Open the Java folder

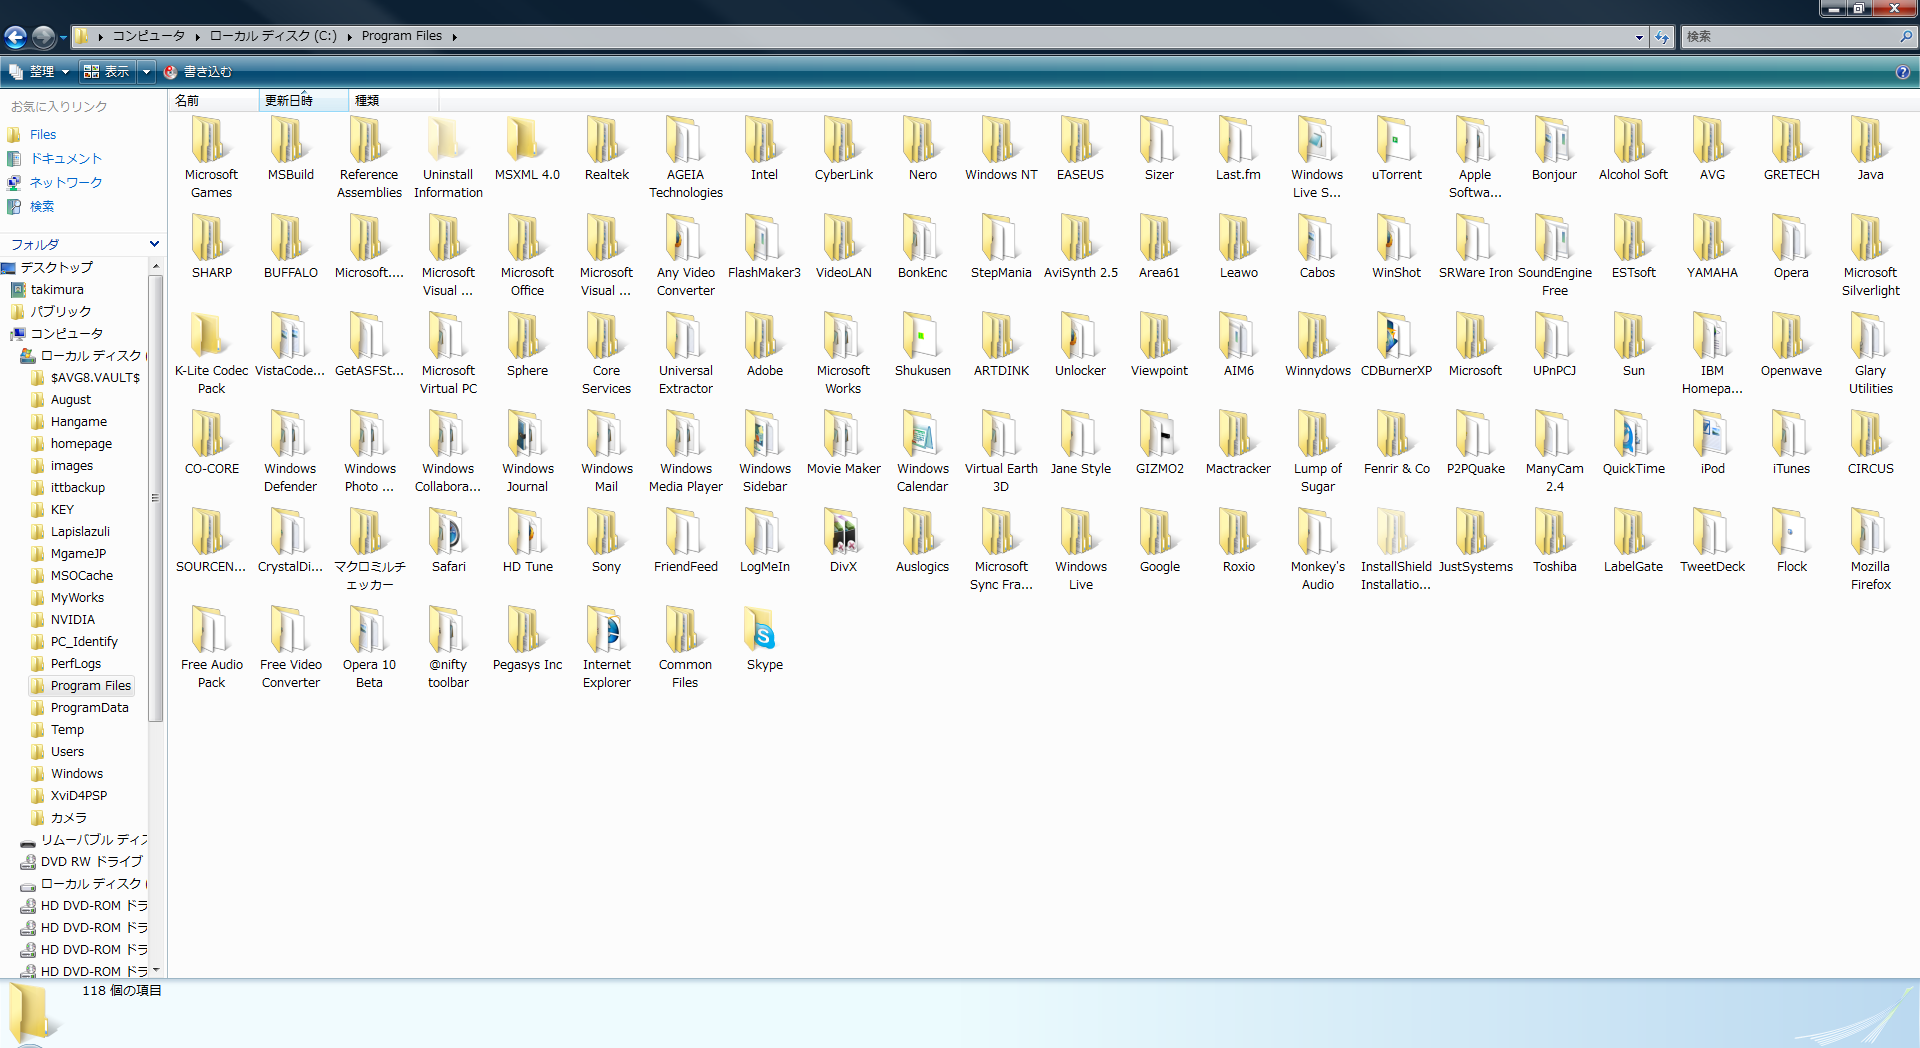click(1870, 149)
